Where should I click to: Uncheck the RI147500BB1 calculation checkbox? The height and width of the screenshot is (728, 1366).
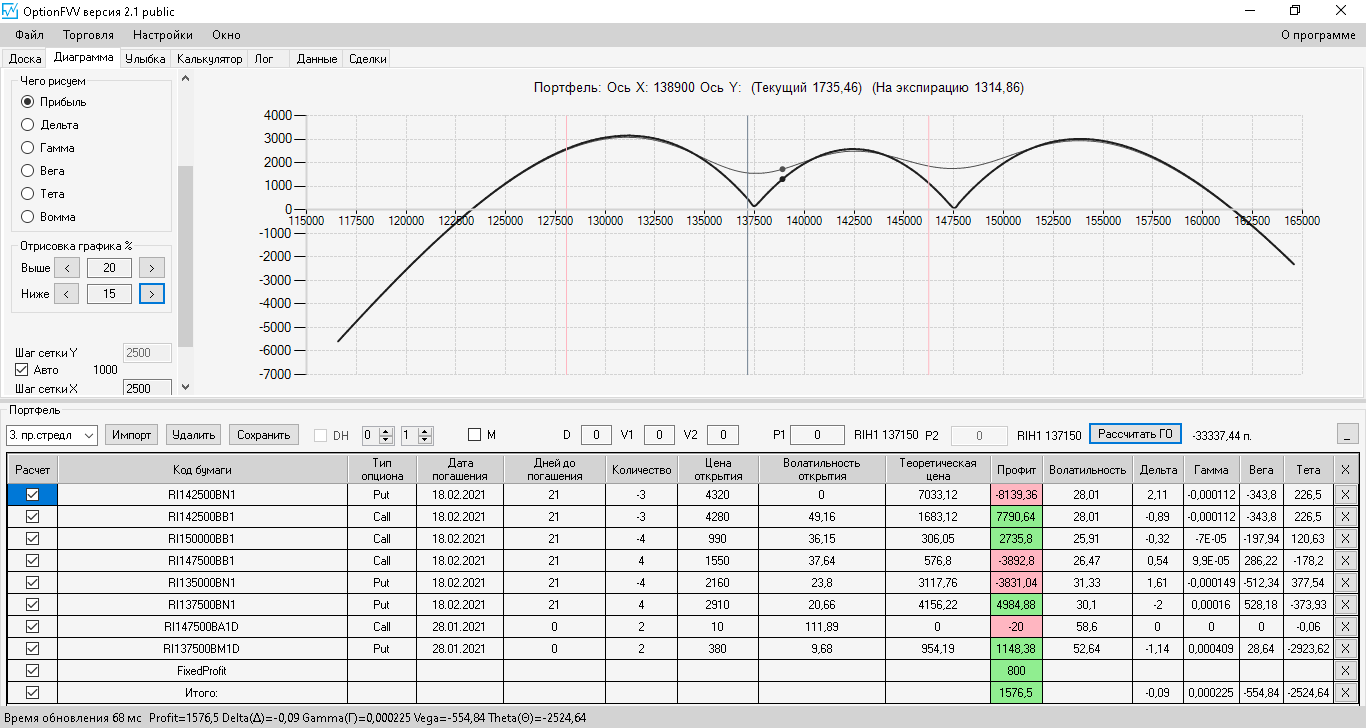pyautogui.click(x=32, y=560)
